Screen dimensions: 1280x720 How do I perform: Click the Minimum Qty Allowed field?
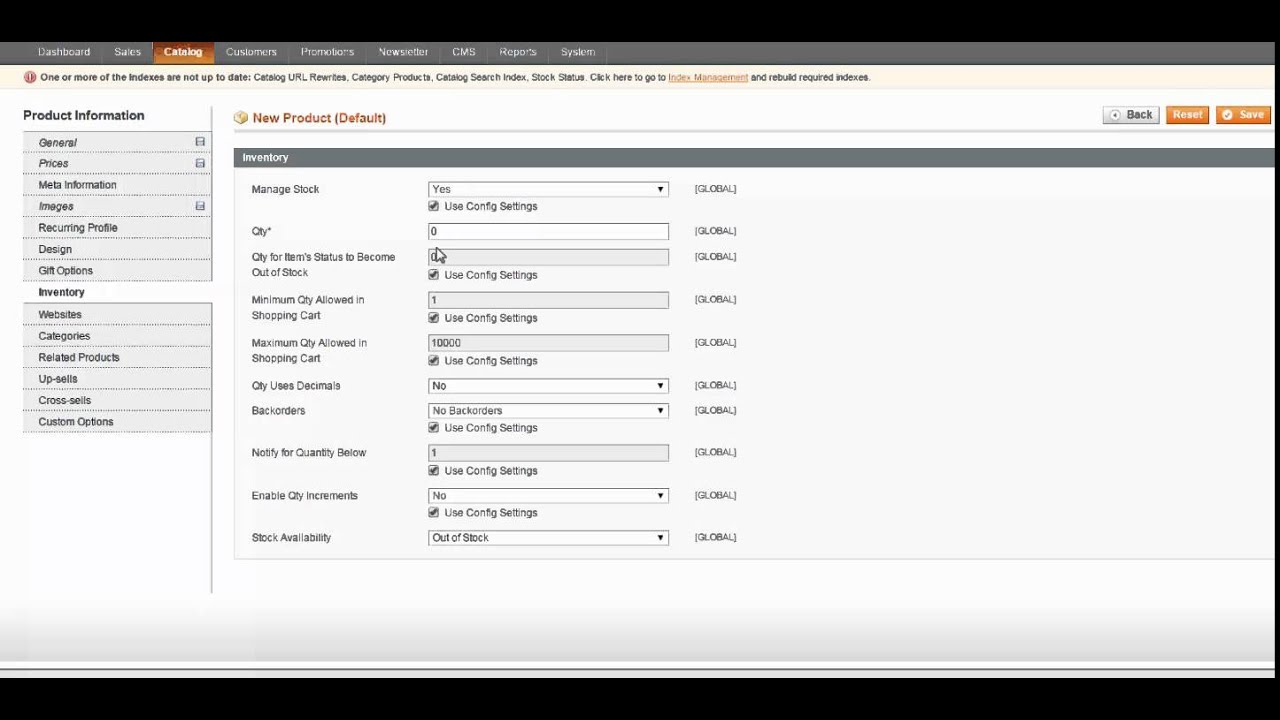coord(548,300)
